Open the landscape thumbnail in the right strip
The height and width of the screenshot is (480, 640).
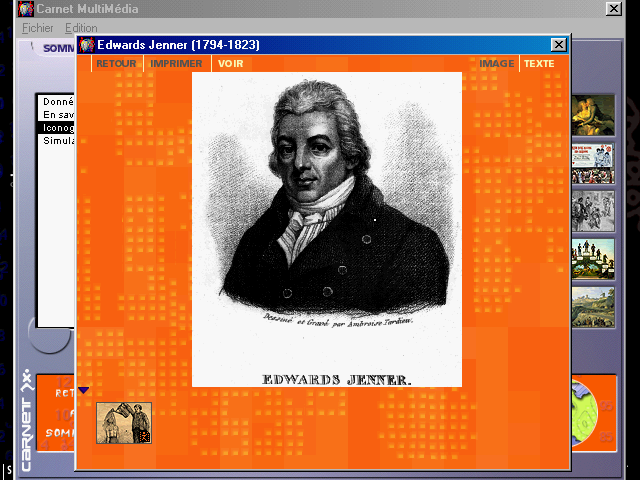click(593, 307)
